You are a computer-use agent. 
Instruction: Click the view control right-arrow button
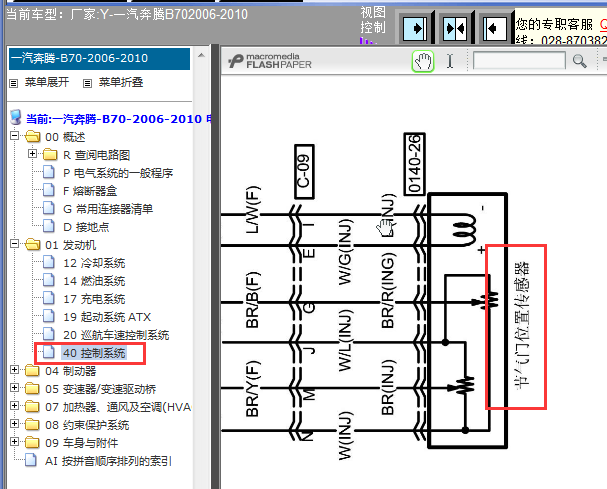pos(415,28)
